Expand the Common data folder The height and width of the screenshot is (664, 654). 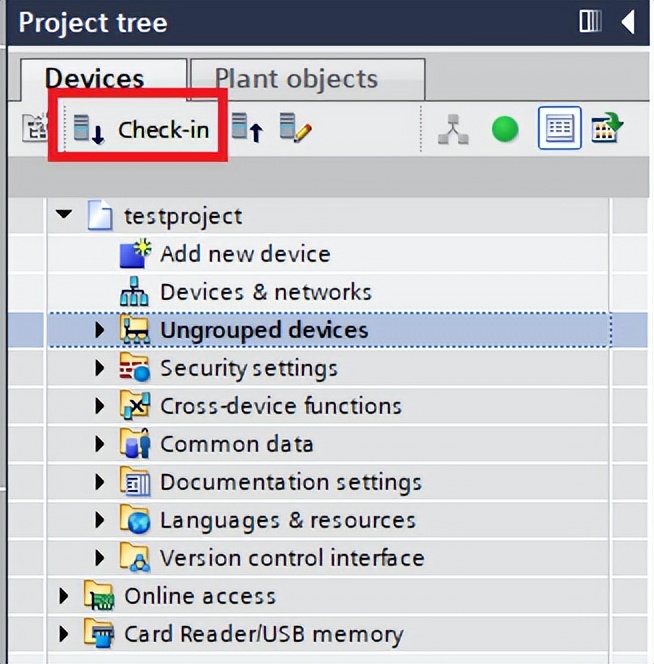pyautogui.click(x=100, y=444)
